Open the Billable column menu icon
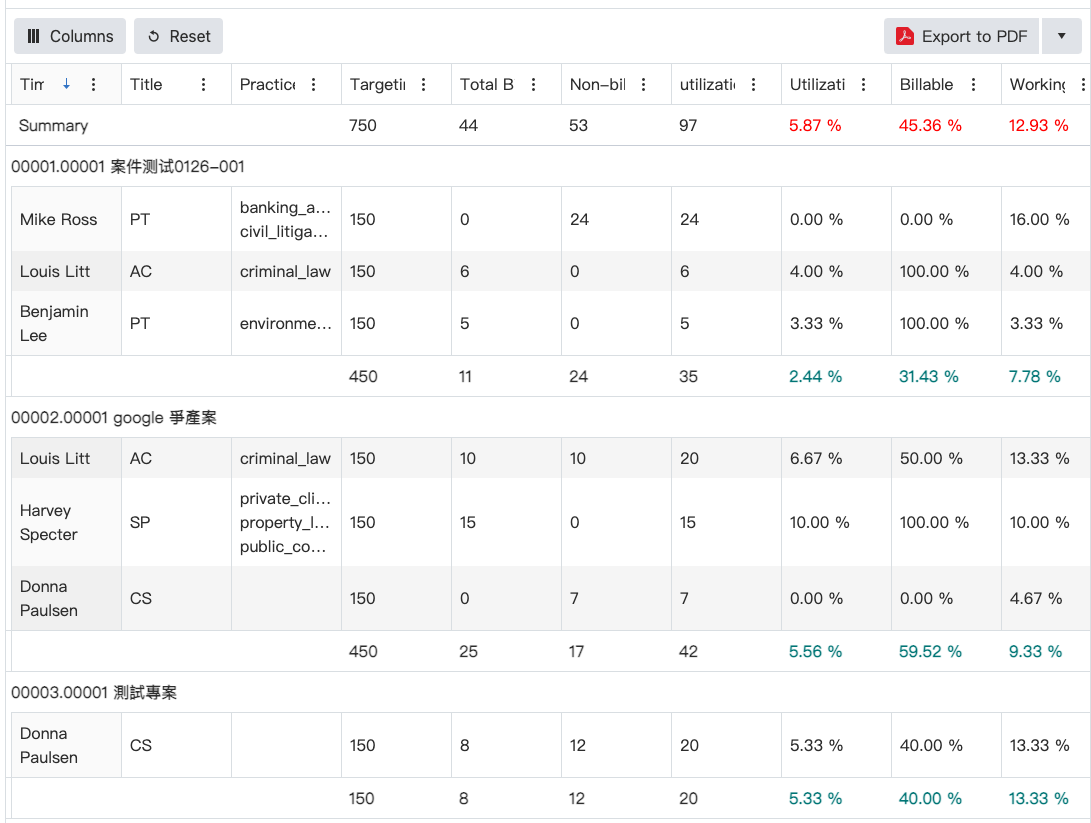The image size is (1091, 823). point(974,85)
